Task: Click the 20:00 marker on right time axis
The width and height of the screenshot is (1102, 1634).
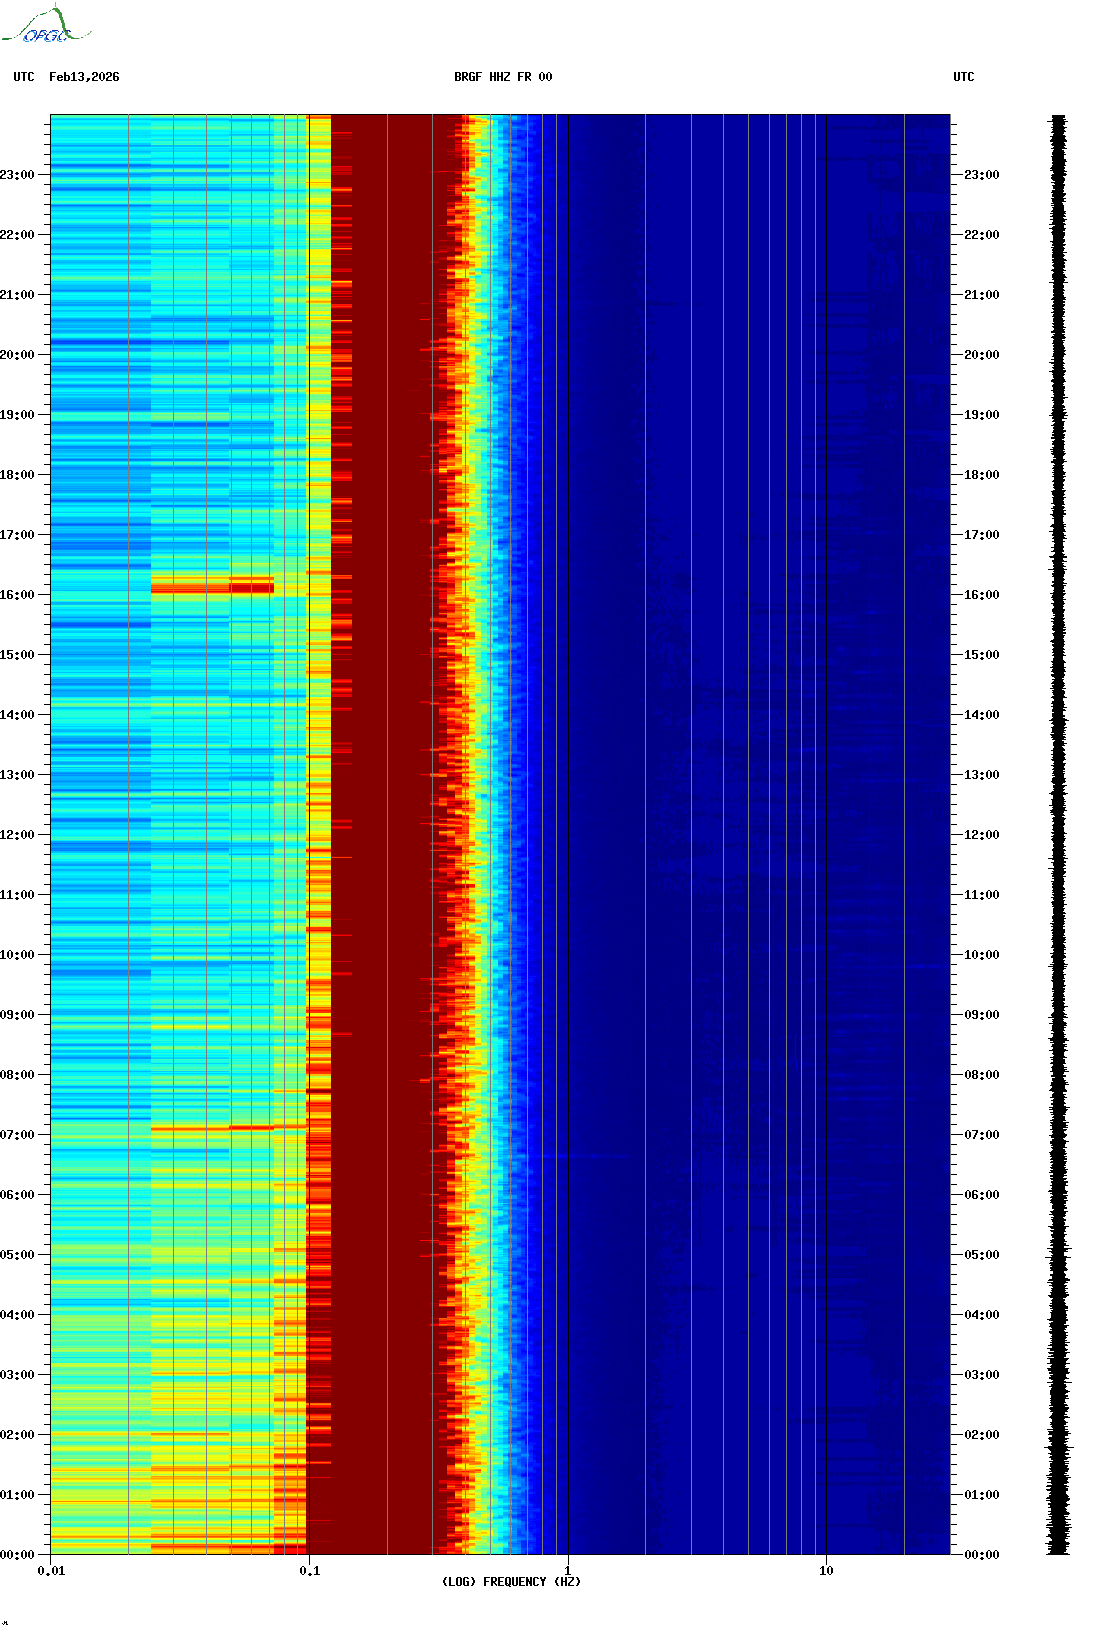Action: (x=981, y=355)
